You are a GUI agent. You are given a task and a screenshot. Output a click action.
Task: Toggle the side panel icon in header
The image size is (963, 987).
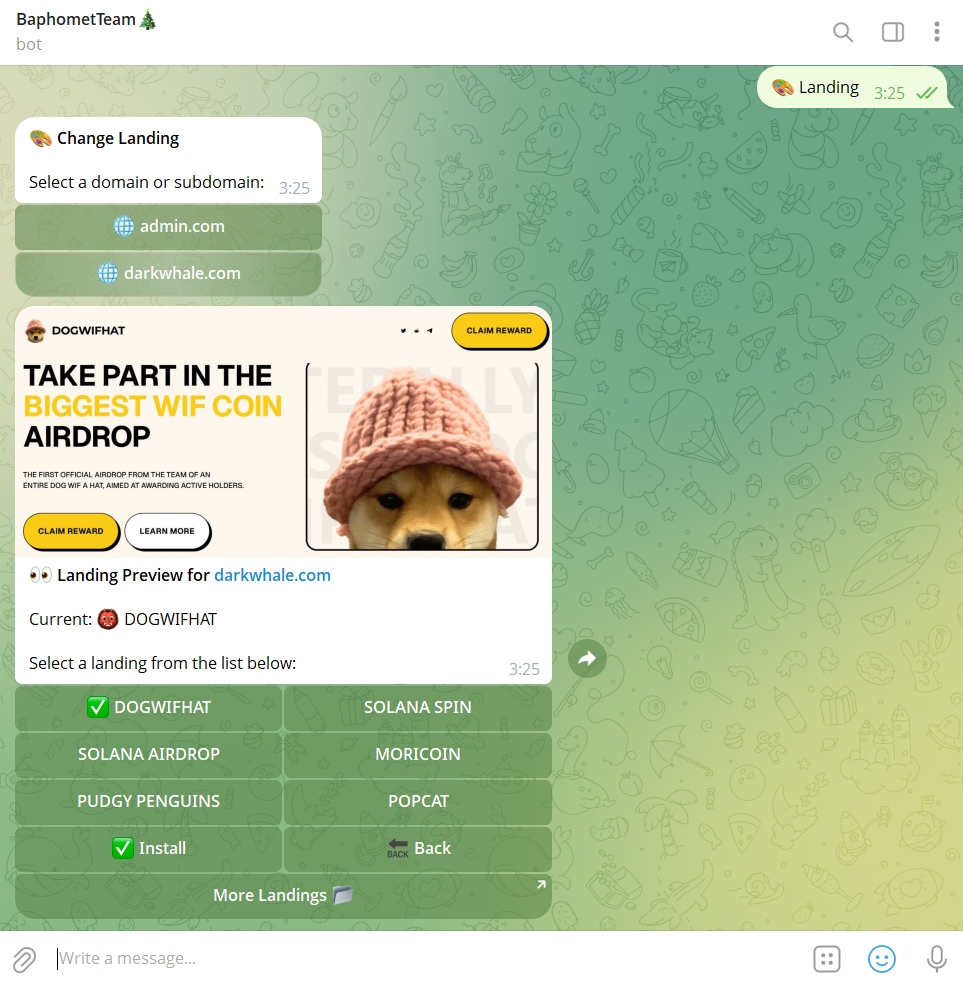coord(892,32)
